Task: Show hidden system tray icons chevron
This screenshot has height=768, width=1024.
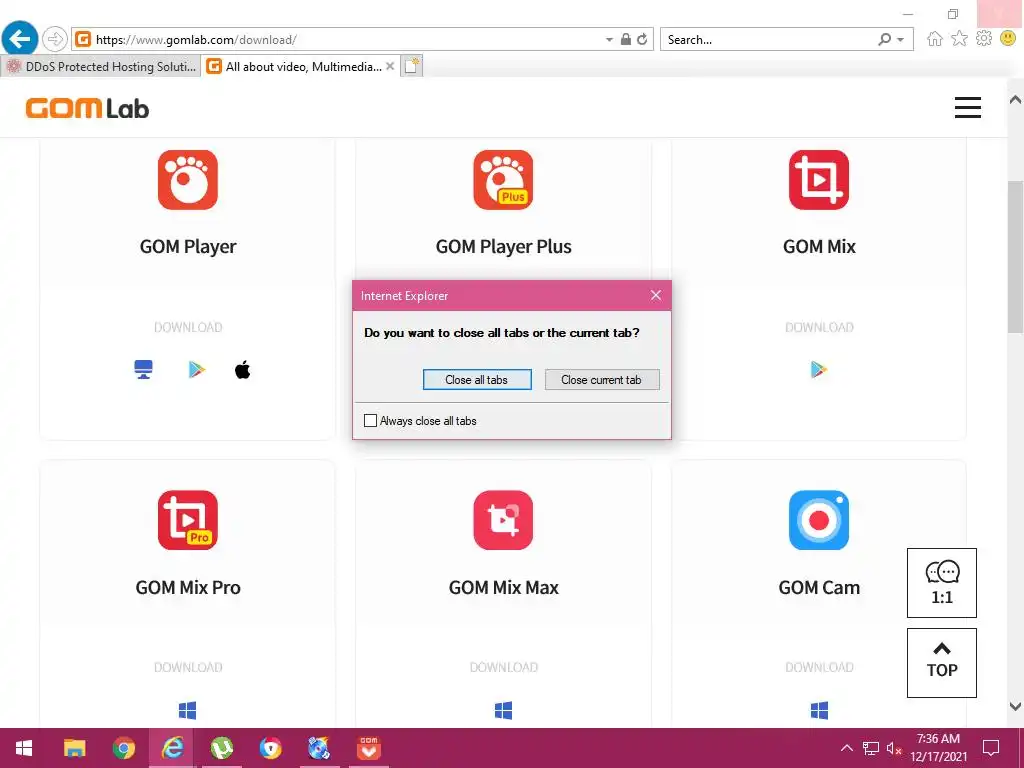Action: [x=846, y=748]
